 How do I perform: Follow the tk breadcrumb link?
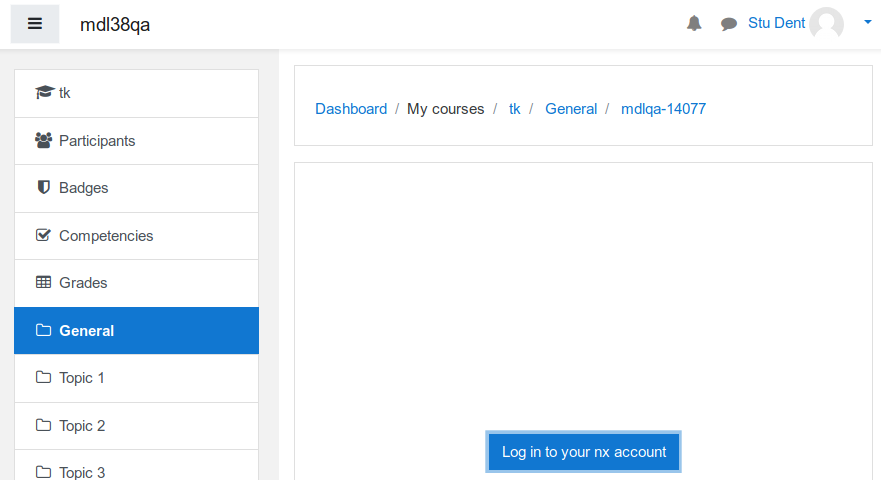(x=515, y=108)
